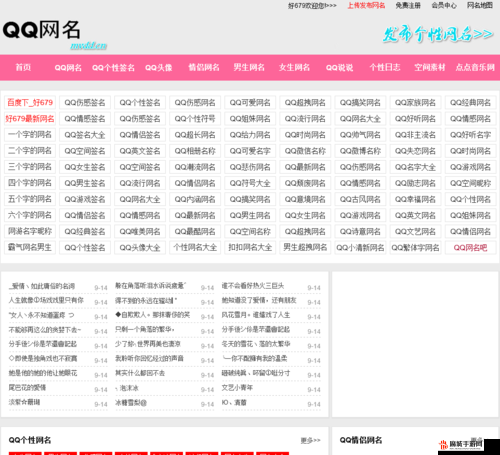Image resolution: width=500 pixels, height=455 pixels.
Task: Open 个性日志 navigation item
Action: click(385, 68)
